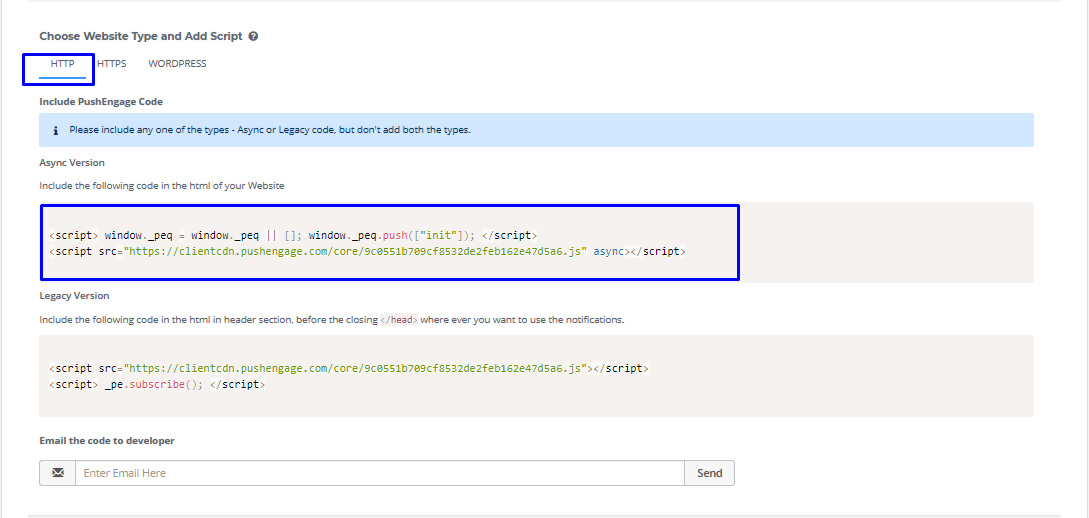Click the legacy script src URL line
Image resolution: width=1089 pixels, height=518 pixels.
click(x=349, y=369)
